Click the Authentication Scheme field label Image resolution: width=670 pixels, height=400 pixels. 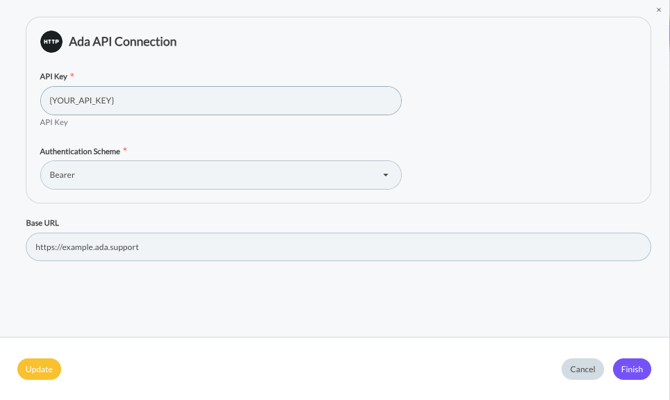80,152
